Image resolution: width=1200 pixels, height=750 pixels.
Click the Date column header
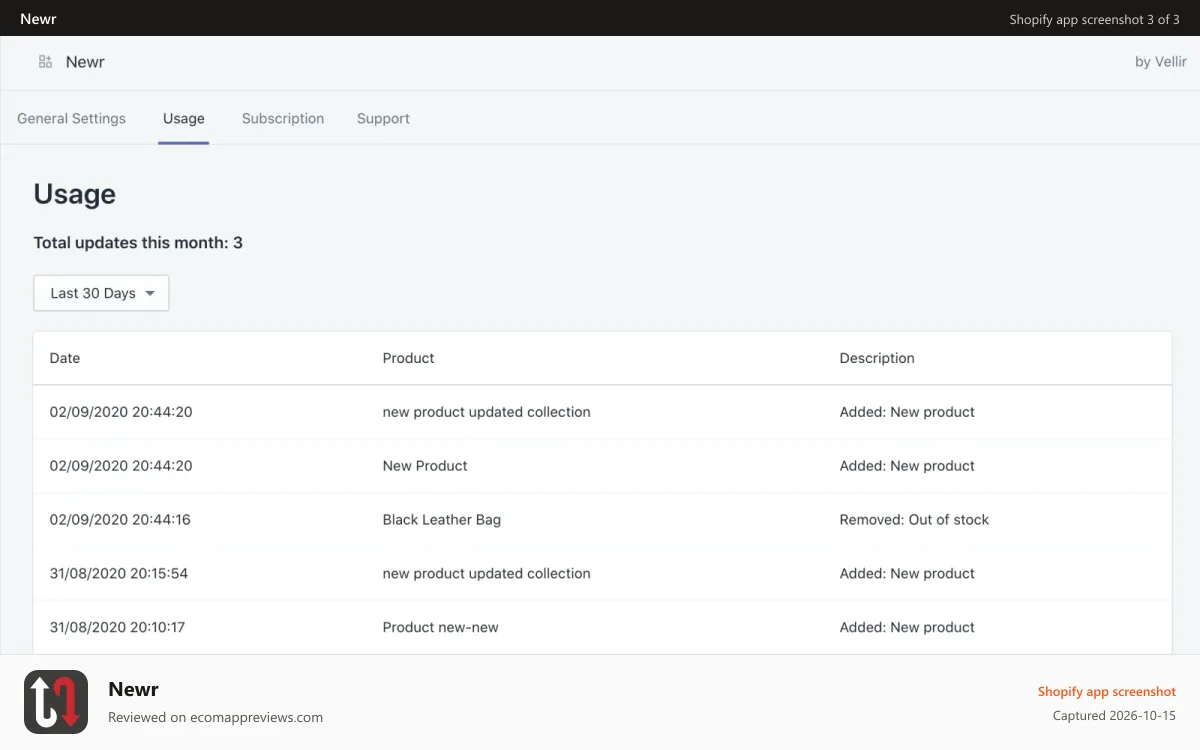(x=65, y=358)
